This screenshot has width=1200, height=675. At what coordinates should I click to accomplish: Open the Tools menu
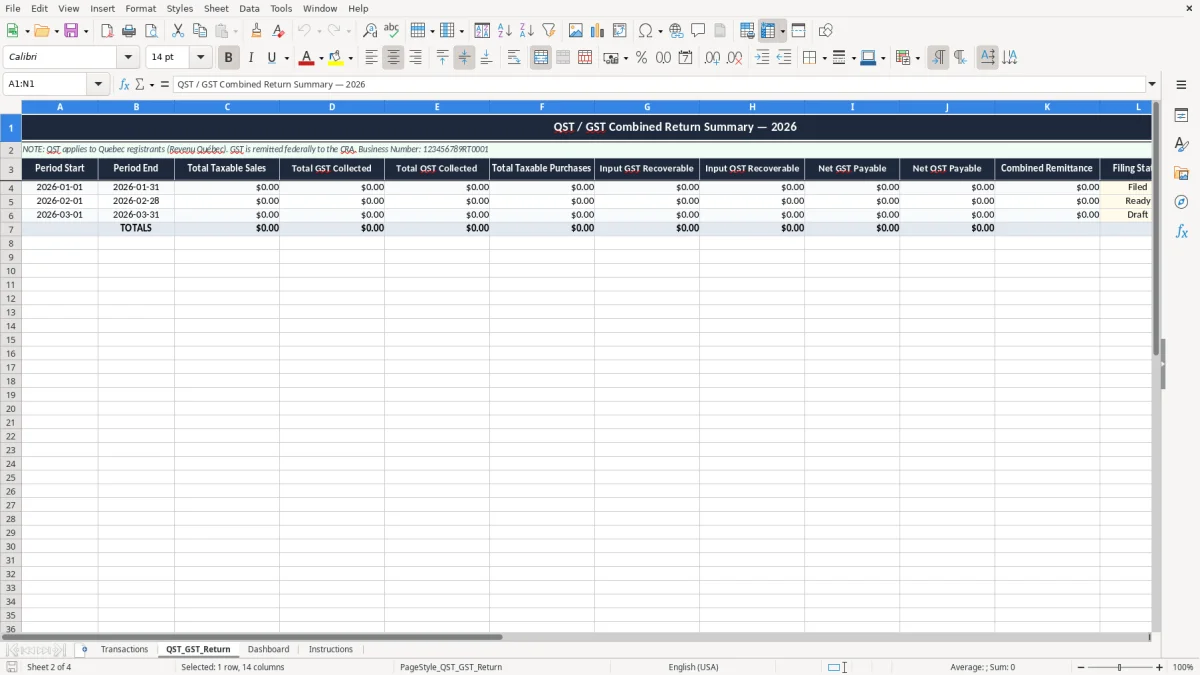[281, 8]
